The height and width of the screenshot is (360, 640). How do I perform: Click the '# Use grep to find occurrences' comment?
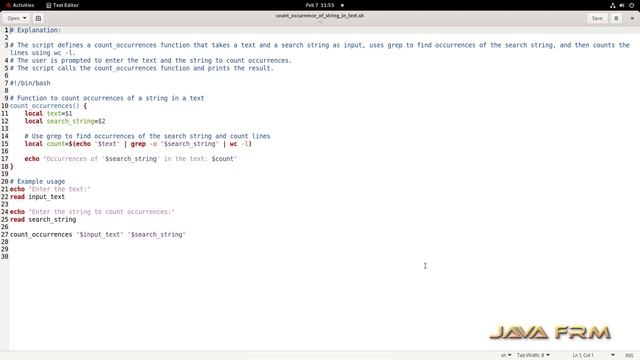pos(147,136)
